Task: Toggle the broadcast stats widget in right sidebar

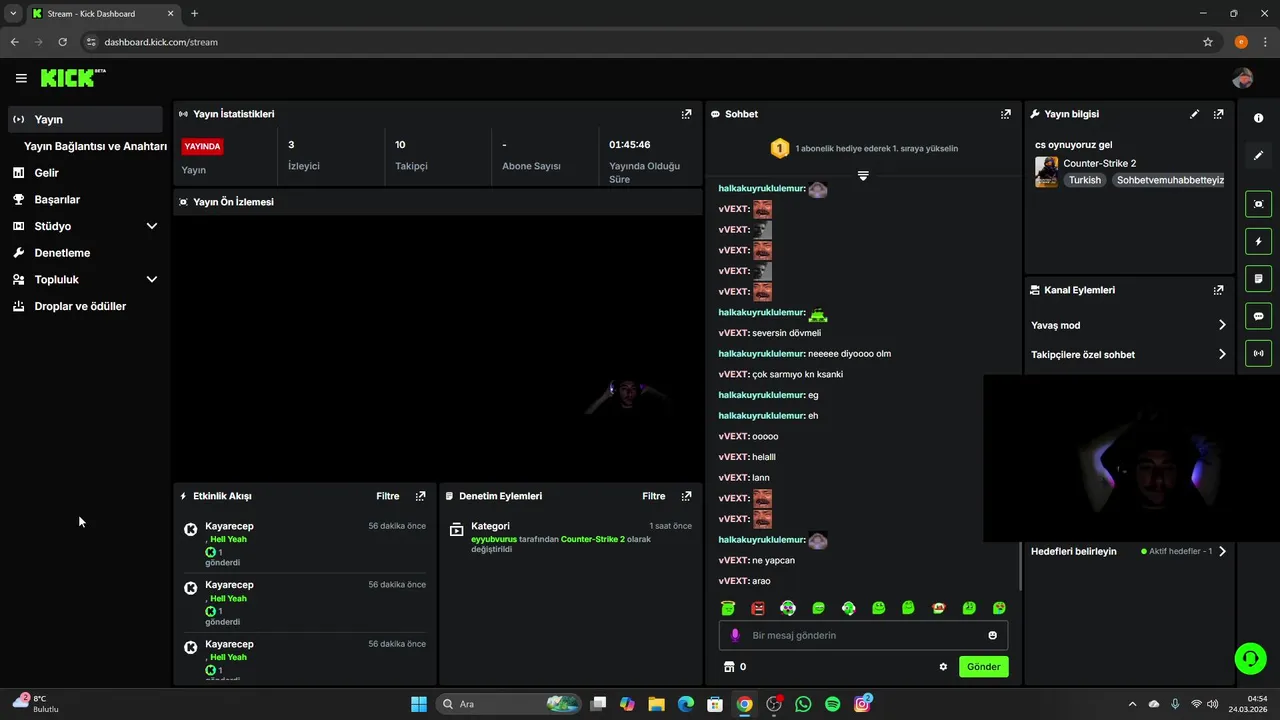Action: point(1258,352)
